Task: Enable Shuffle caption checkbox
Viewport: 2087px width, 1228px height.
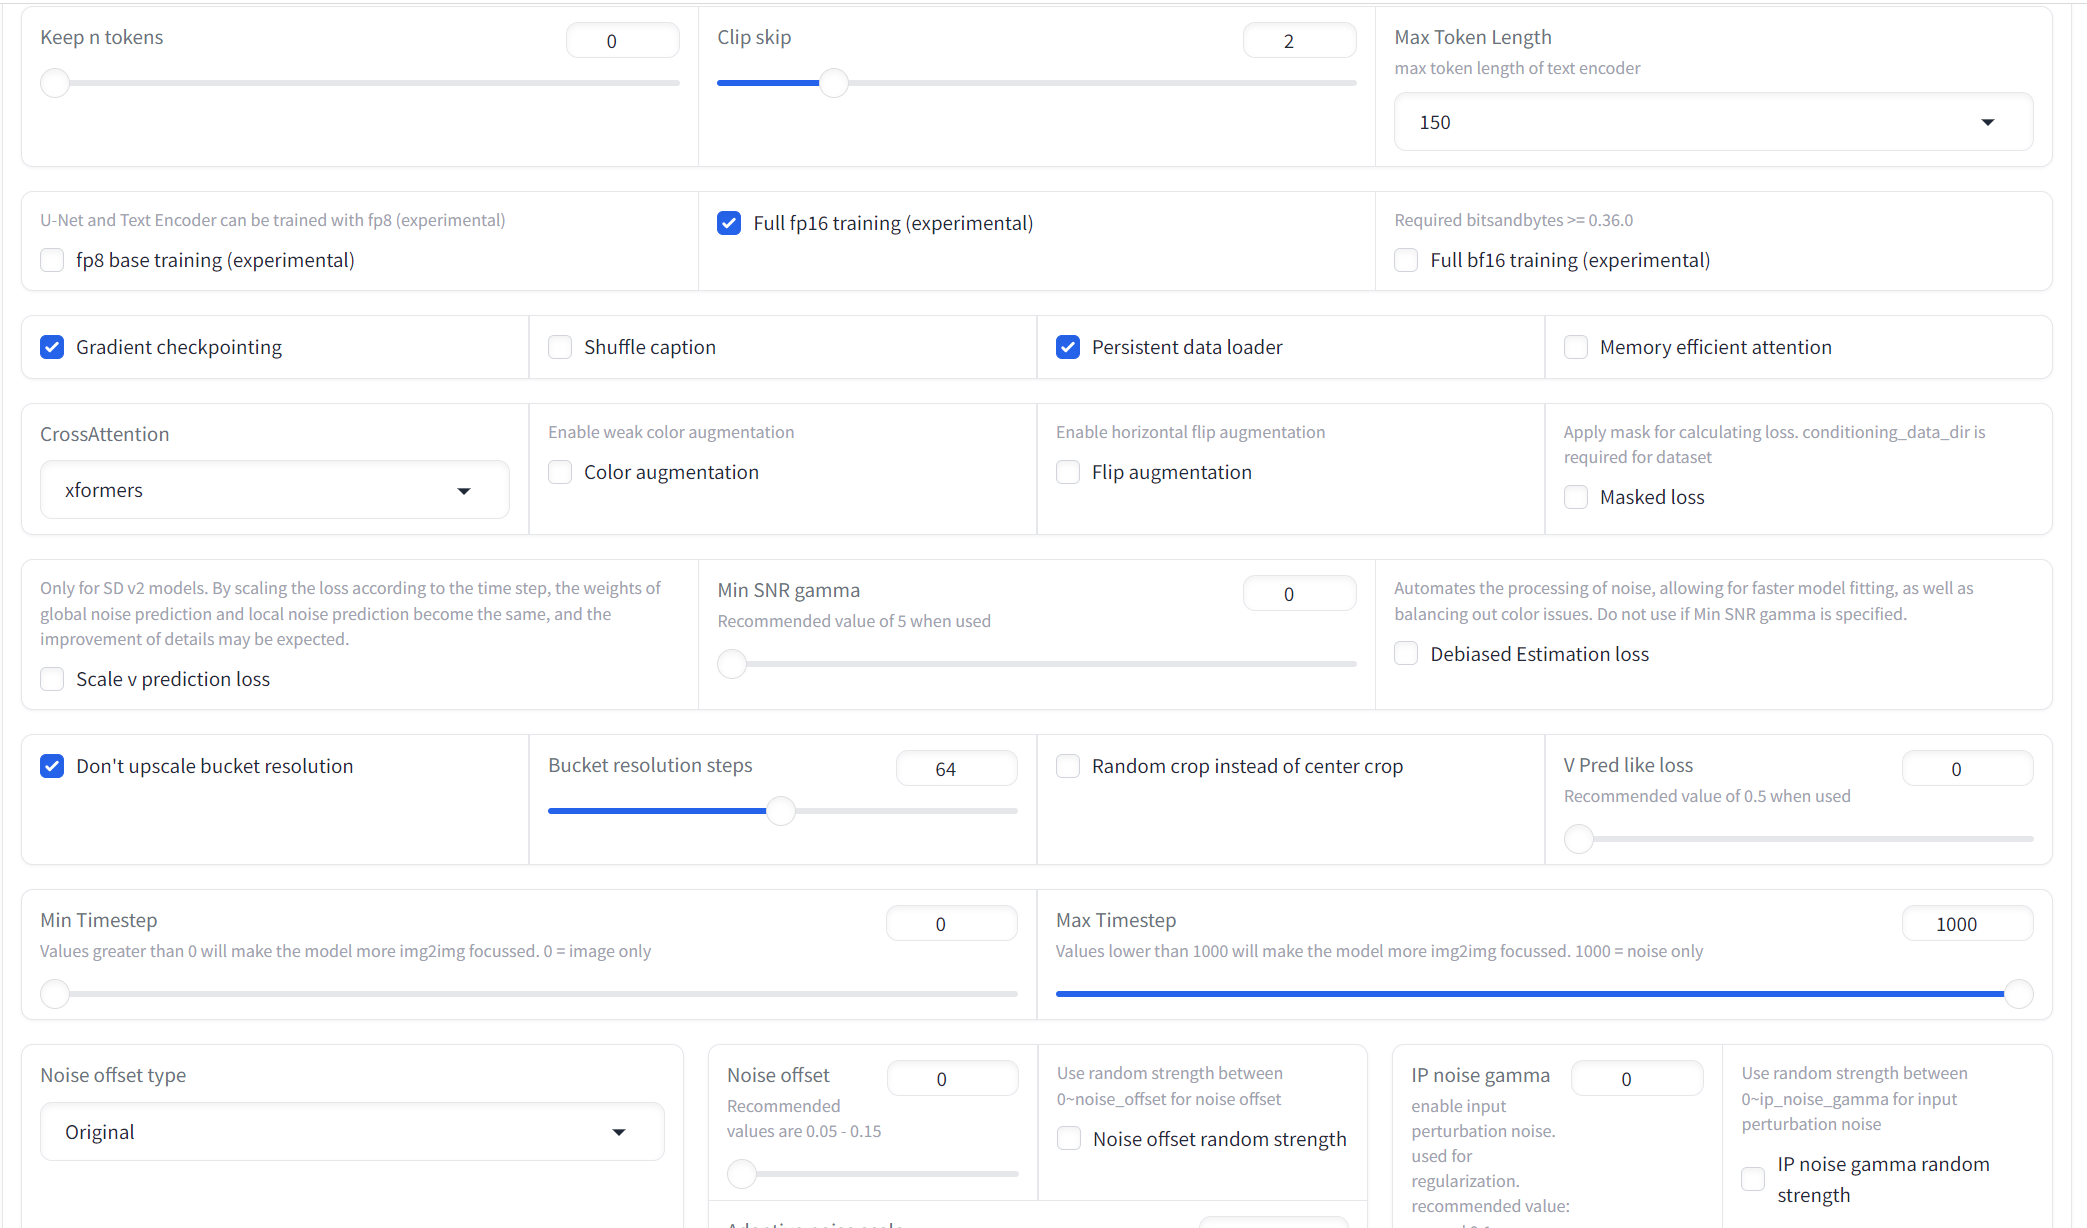Action: point(560,347)
